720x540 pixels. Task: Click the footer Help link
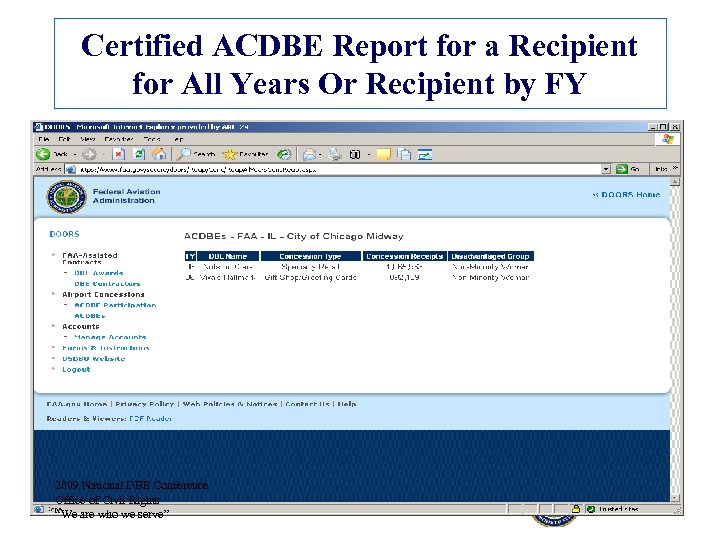click(x=347, y=404)
